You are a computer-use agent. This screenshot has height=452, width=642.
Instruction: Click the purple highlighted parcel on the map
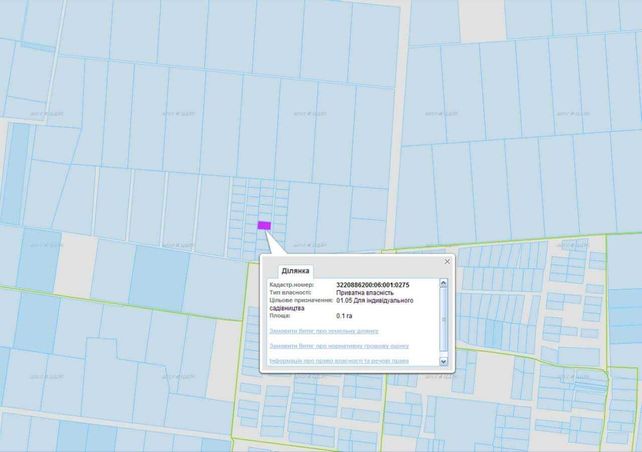point(264,226)
